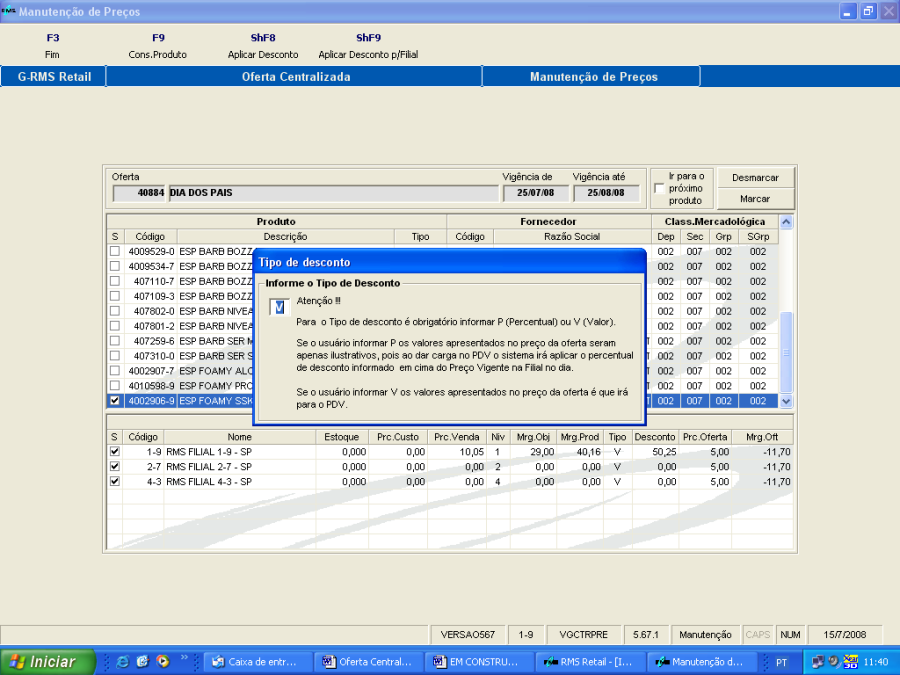Toggle Ir para o próximo produto checkbox
The width and height of the screenshot is (900, 675).
tap(660, 188)
